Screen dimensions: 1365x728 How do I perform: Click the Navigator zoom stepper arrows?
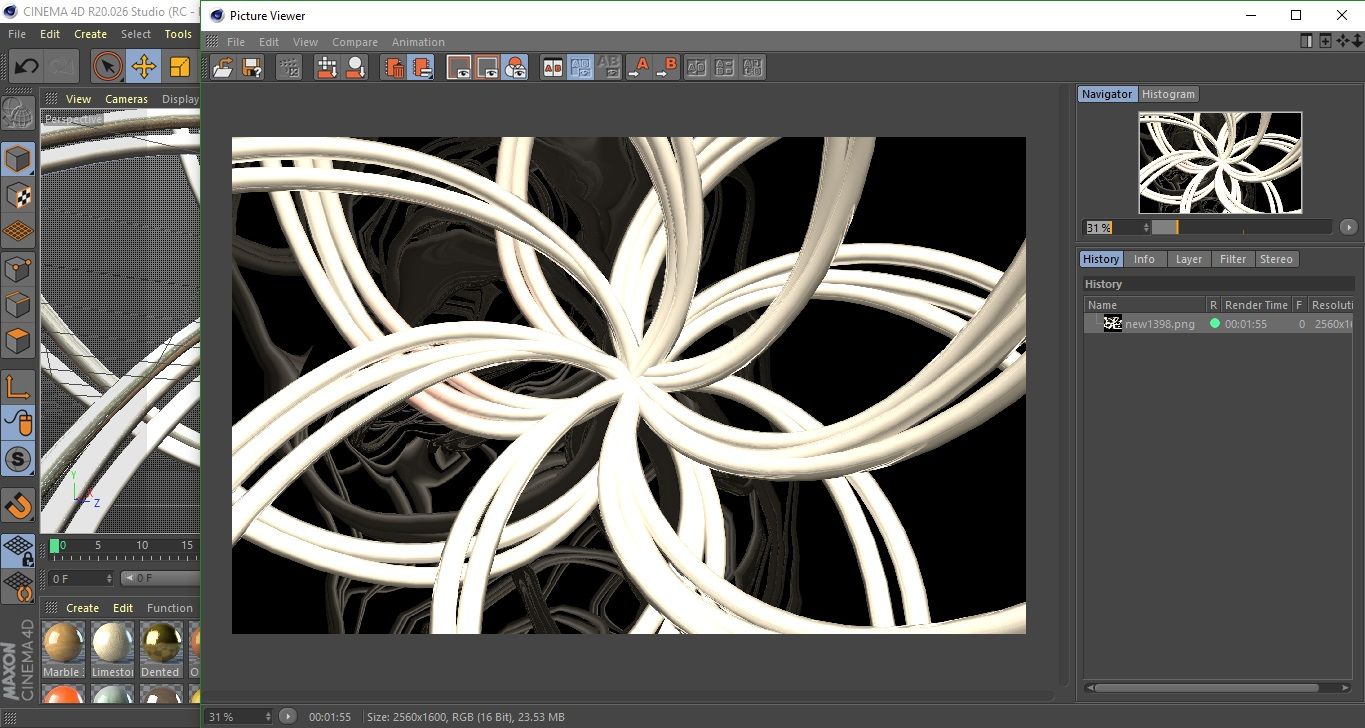pos(1145,227)
